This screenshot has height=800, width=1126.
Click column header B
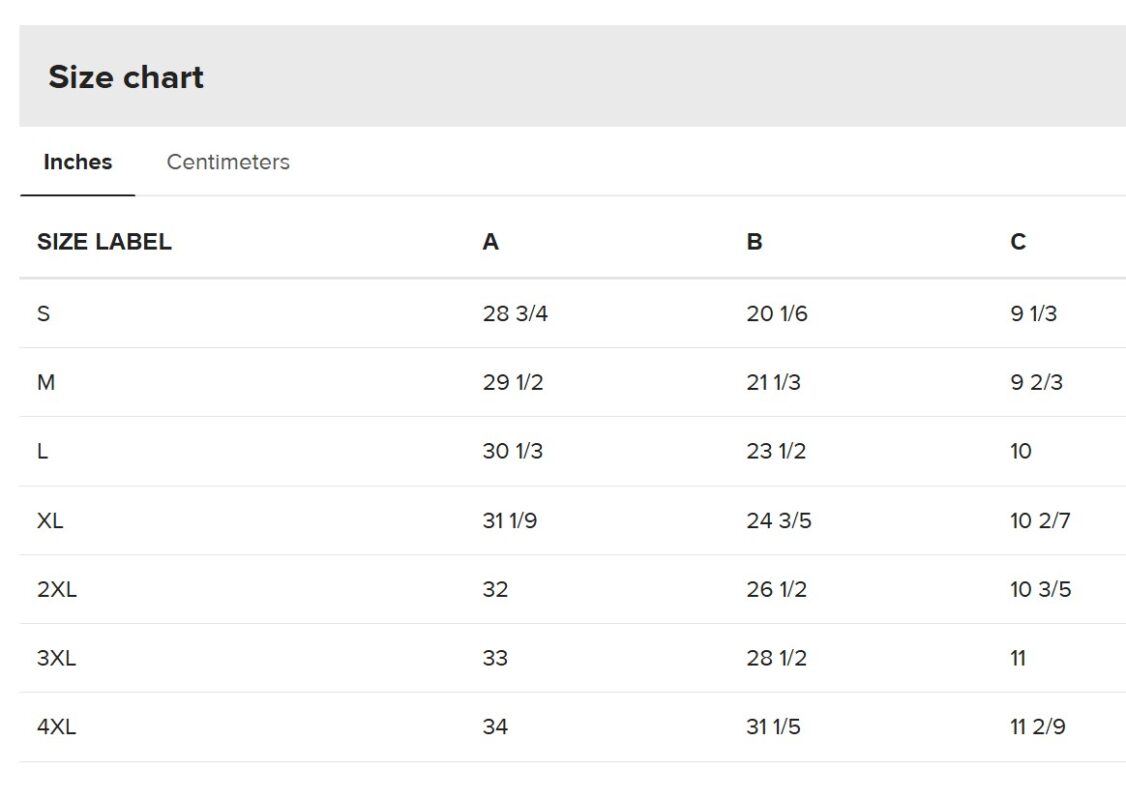click(754, 242)
